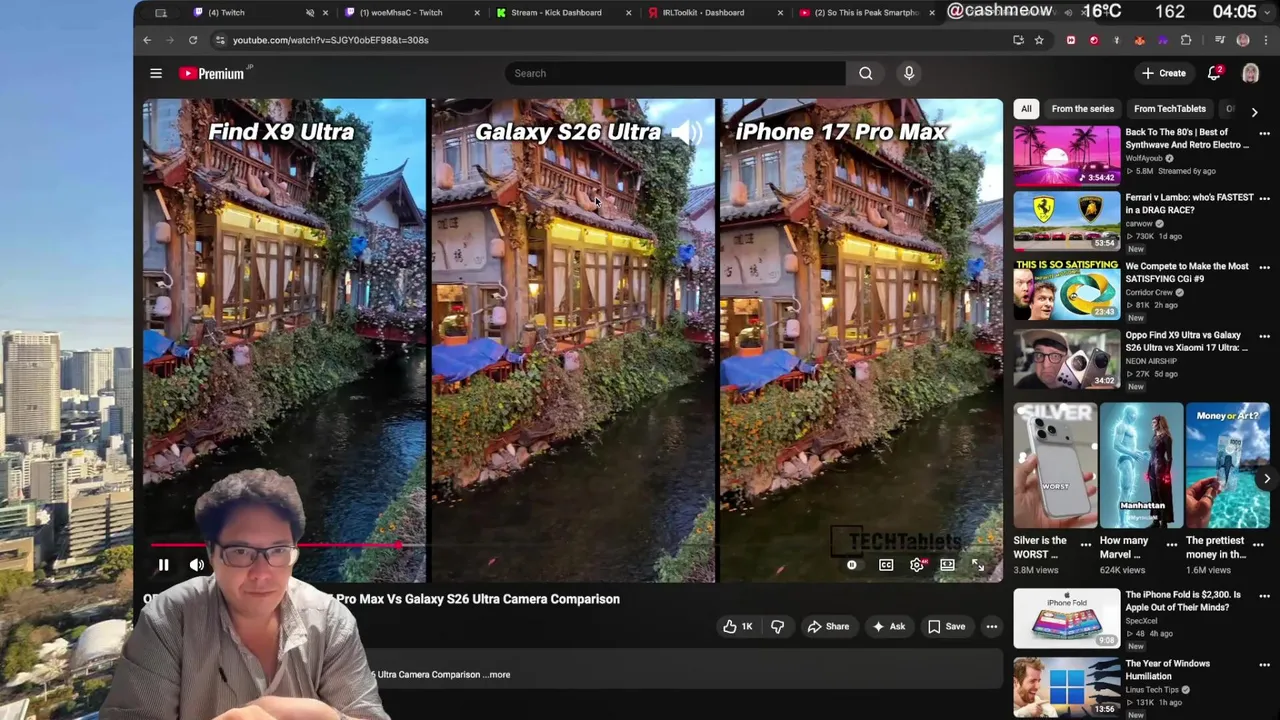The width and height of the screenshot is (1280, 720).
Task: Open the notifications bell
Action: (x=1214, y=73)
